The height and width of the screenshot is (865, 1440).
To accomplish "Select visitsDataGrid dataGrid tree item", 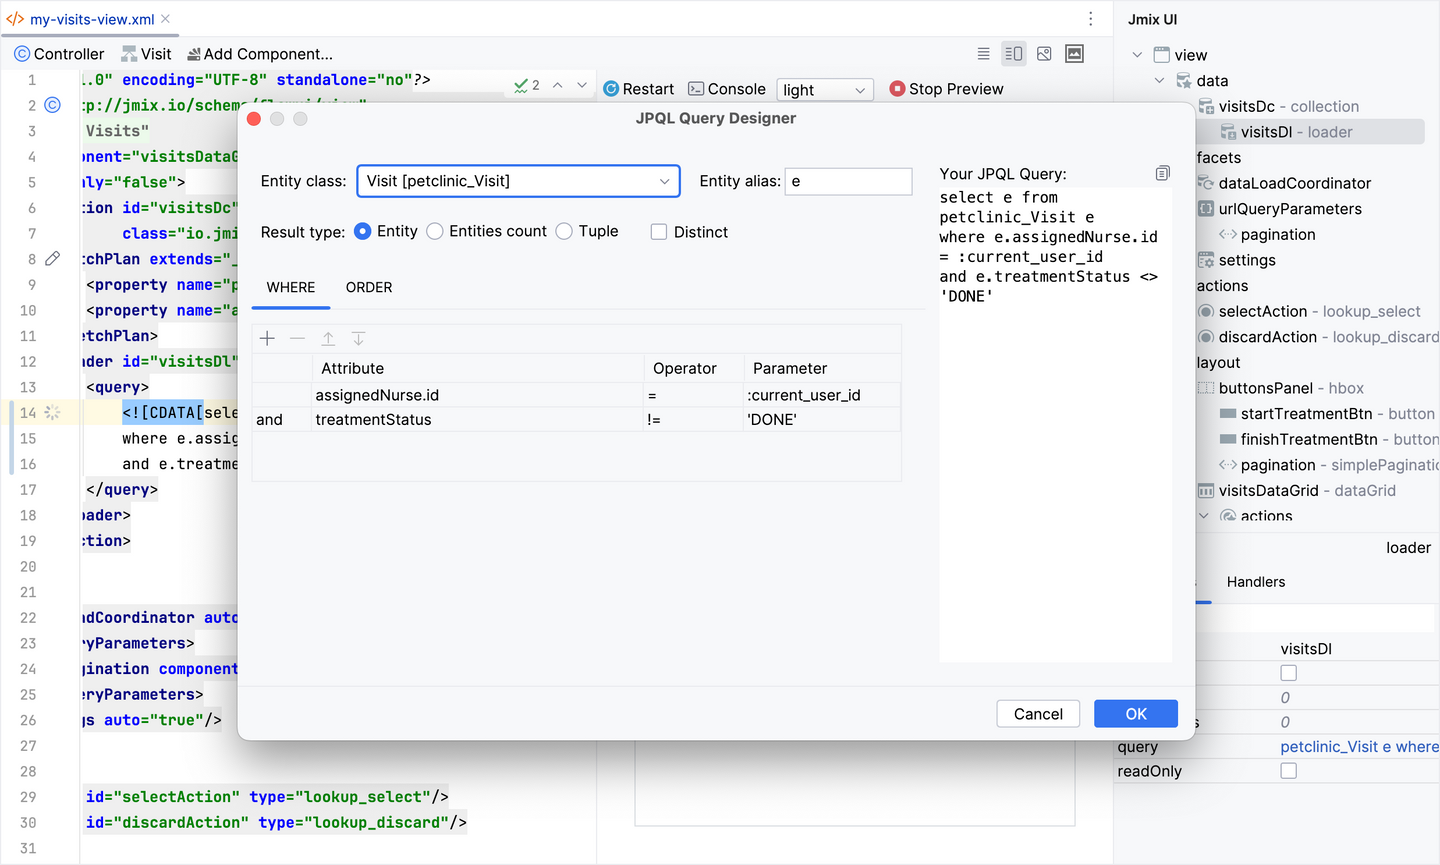I will coord(1297,490).
